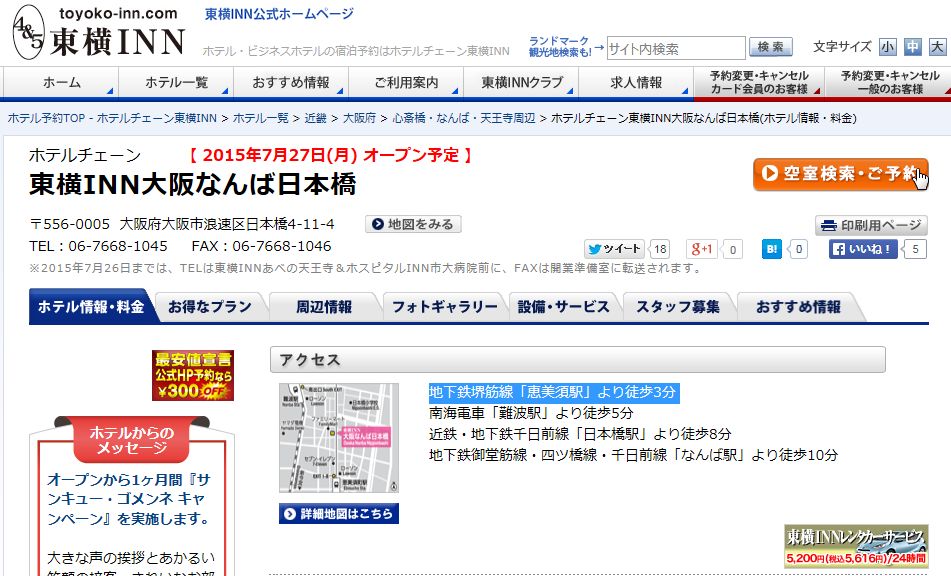Click the Google +1 button
This screenshot has width=951, height=576.
pos(702,249)
